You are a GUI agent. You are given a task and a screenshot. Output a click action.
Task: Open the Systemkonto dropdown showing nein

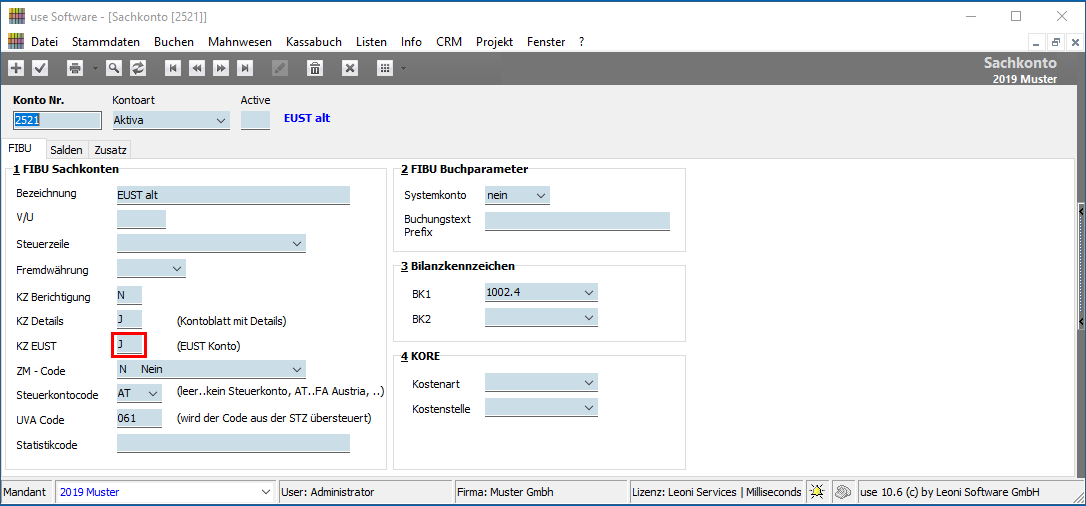click(517, 195)
